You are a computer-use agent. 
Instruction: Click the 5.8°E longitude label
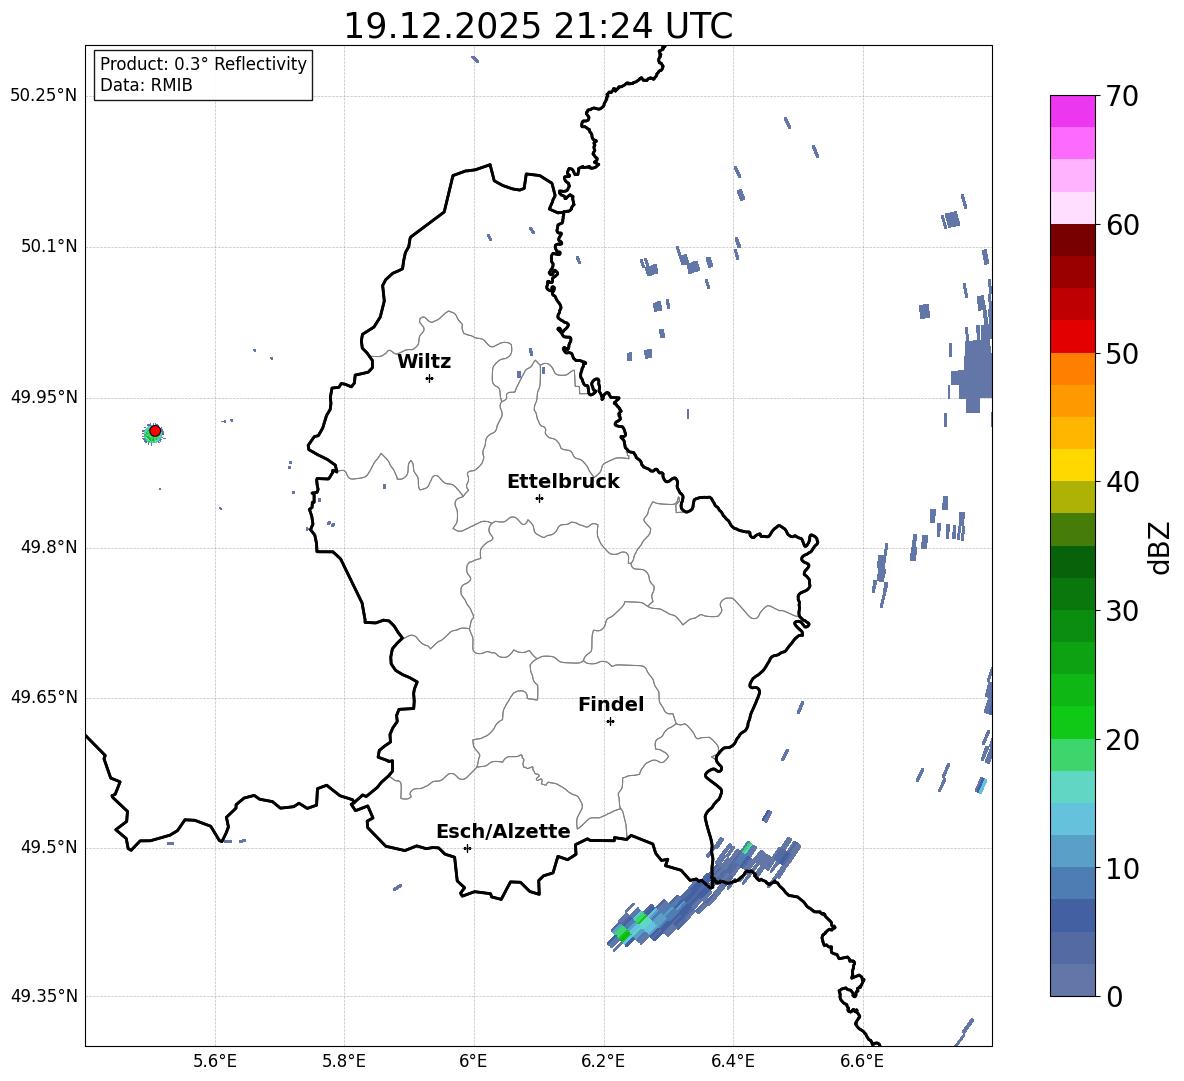(x=344, y=1061)
